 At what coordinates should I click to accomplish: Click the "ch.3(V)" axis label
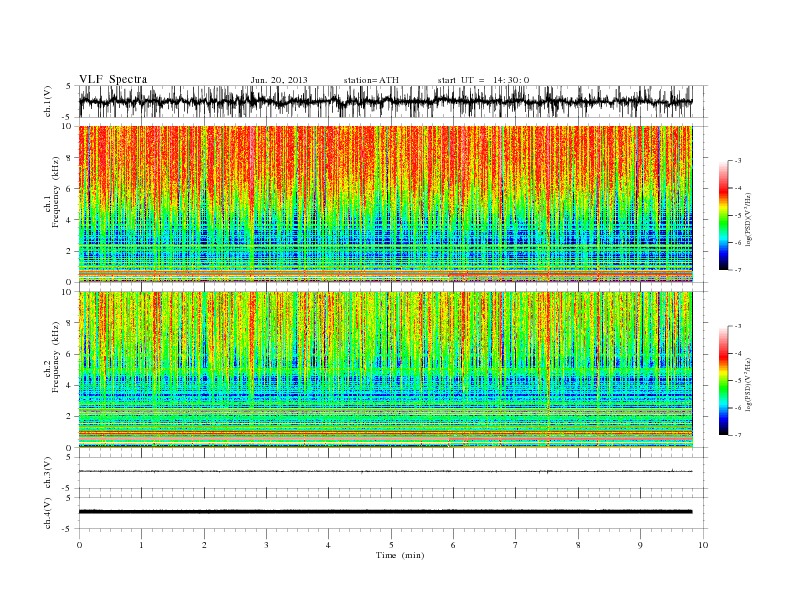tap(48, 473)
